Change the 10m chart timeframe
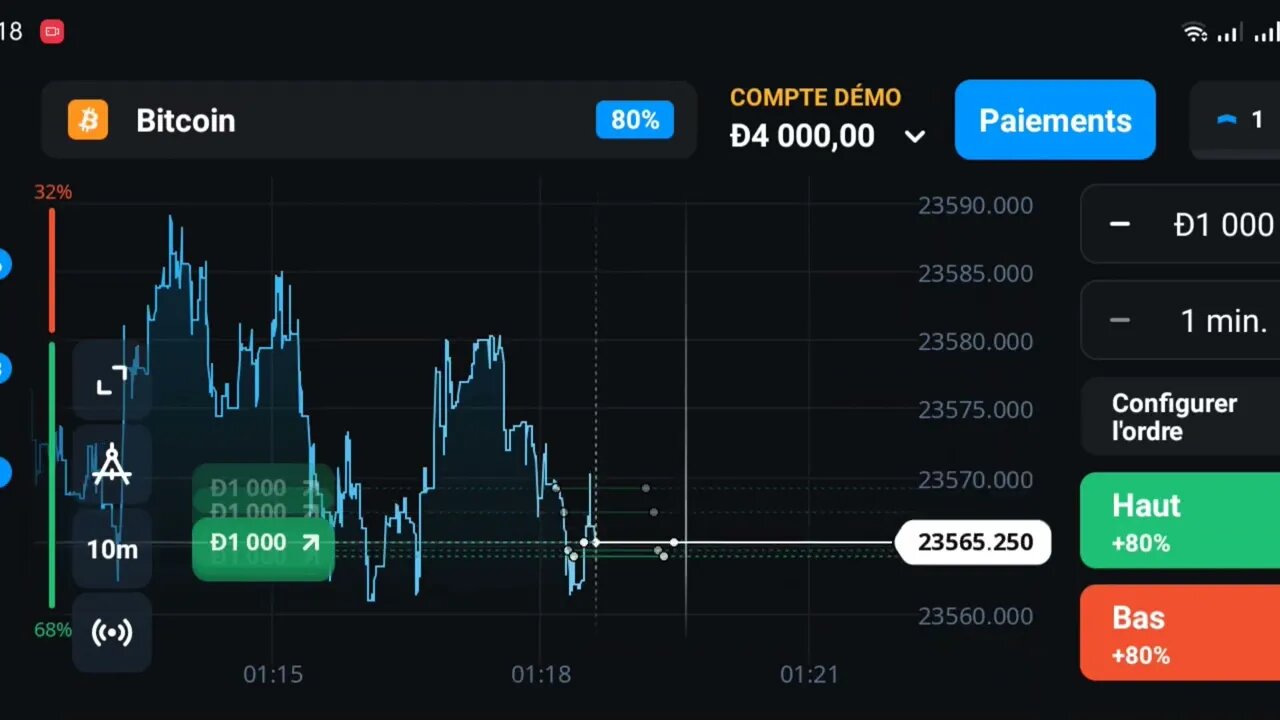The image size is (1280, 720). click(x=112, y=549)
